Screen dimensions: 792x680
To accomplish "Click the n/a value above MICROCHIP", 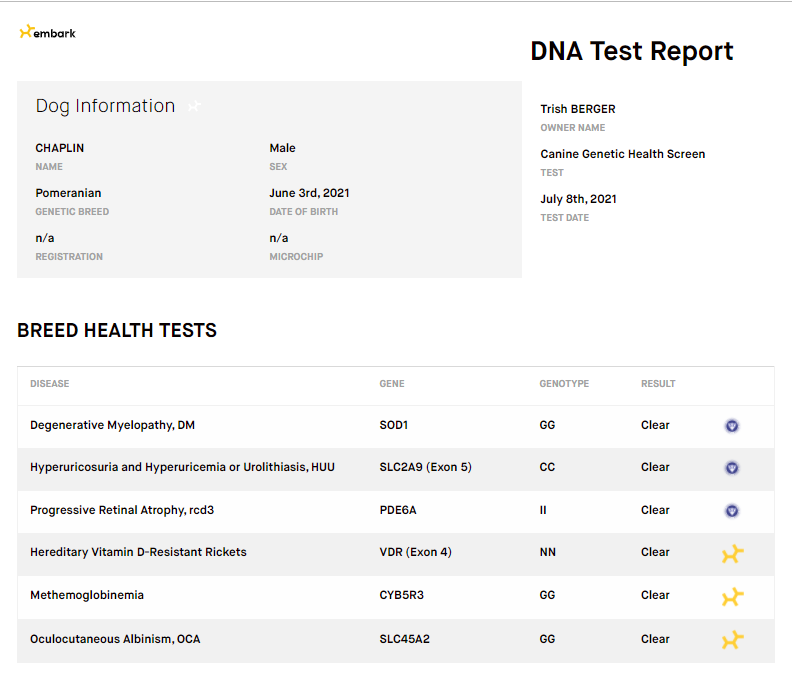I will pos(279,238).
